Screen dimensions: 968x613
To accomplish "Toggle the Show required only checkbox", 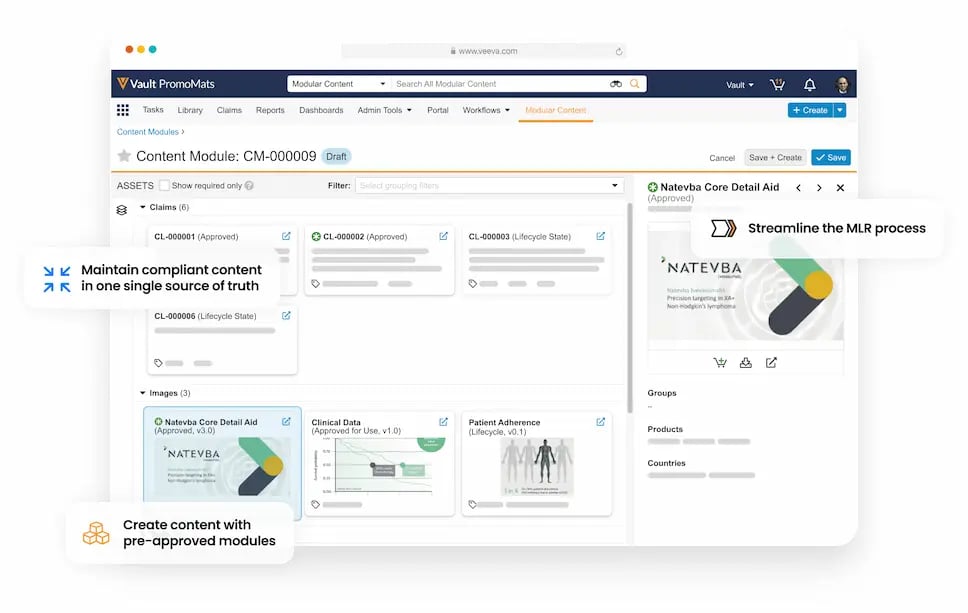I will click(165, 186).
